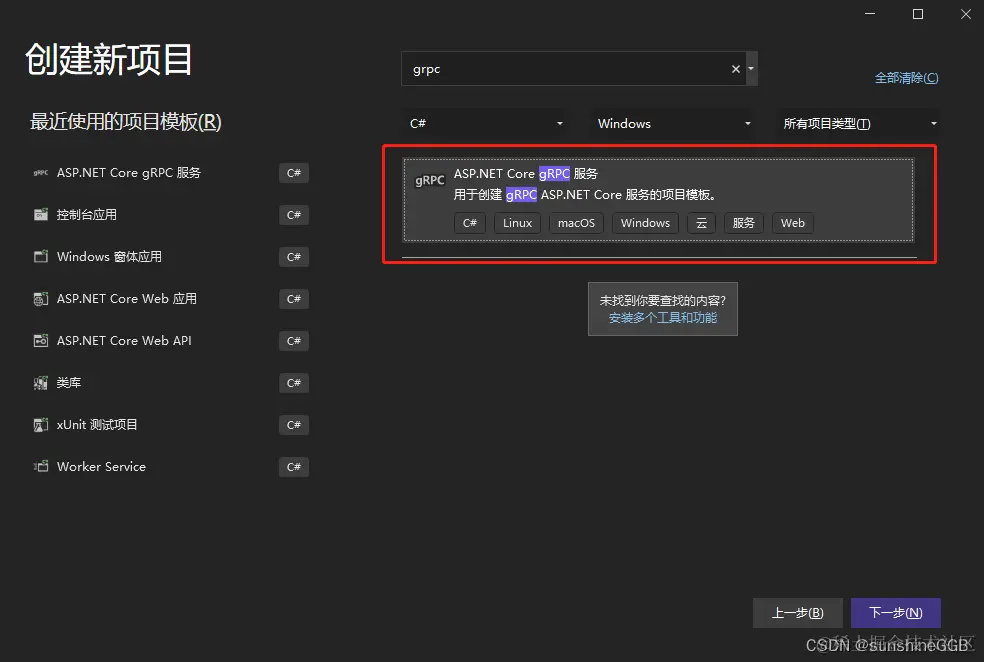Click the 全部清除 link
Viewport: 984px width, 662px height.
[x=906, y=78]
